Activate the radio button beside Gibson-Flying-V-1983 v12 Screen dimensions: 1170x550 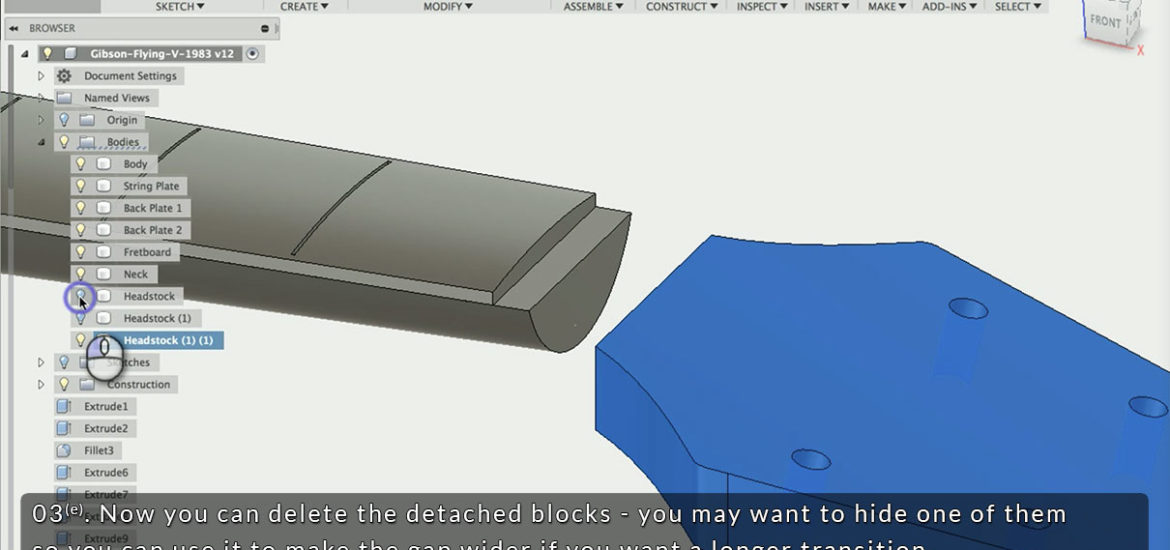click(252, 53)
